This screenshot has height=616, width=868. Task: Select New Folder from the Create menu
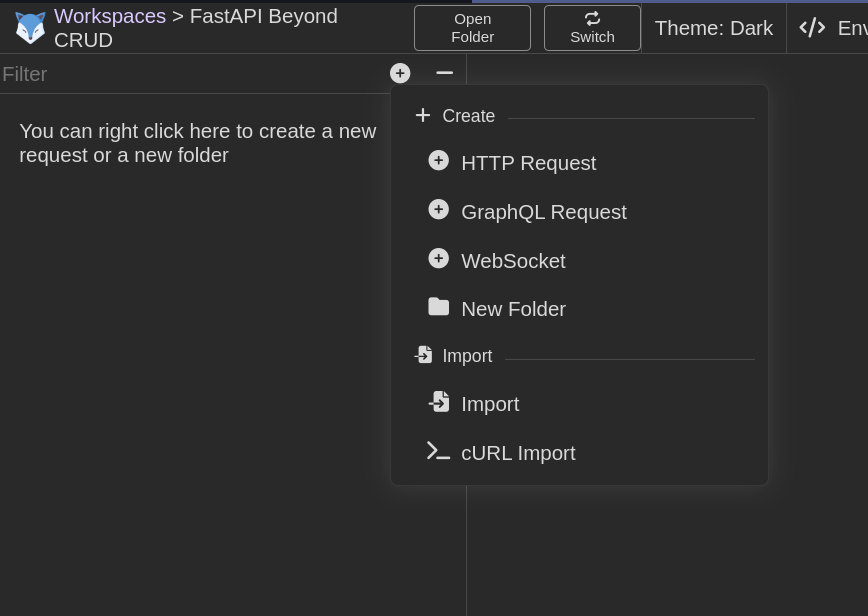point(513,309)
